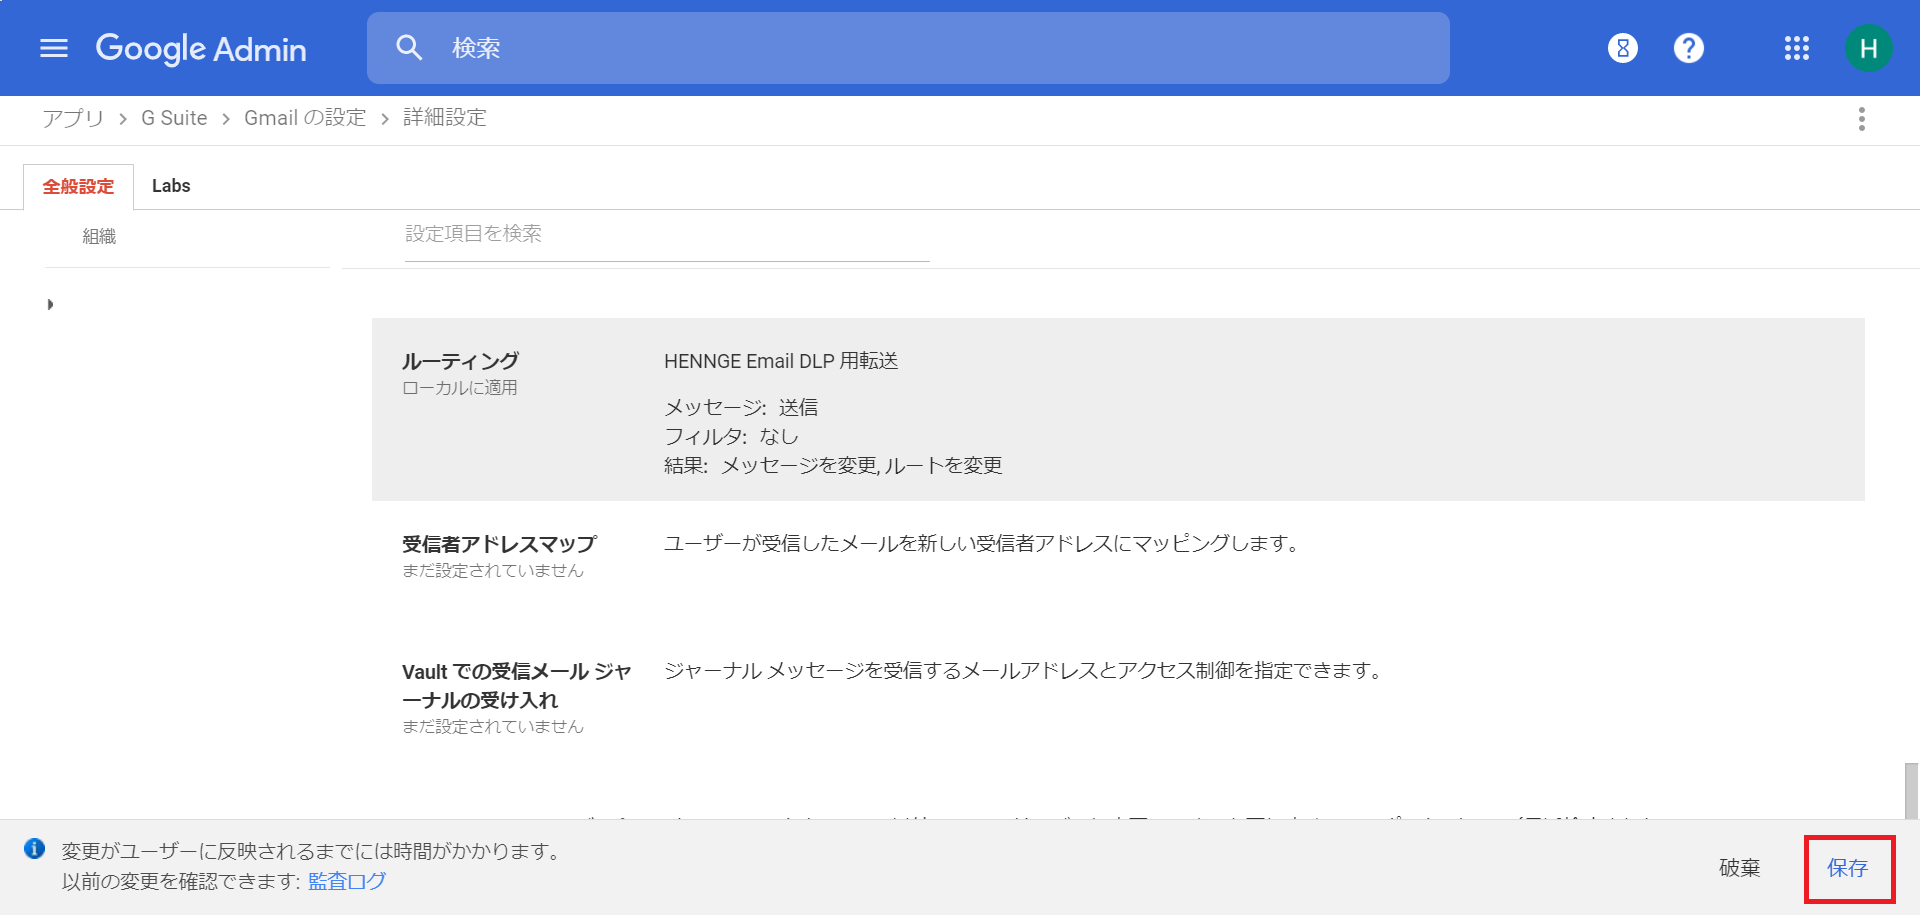The width and height of the screenshot is (1920, 915).
Task: Open the main hamburger menu
Action: click(54, 48)
